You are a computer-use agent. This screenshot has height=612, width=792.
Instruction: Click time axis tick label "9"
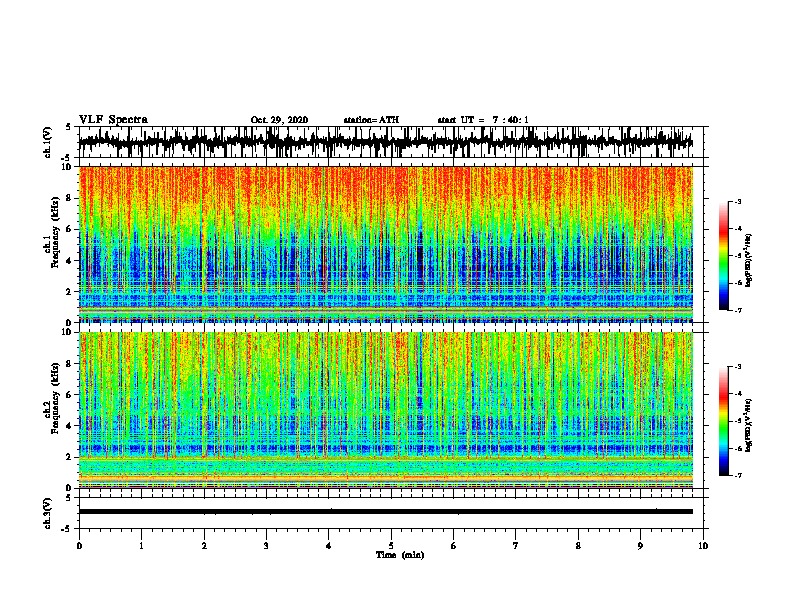[x=640, y=546]
